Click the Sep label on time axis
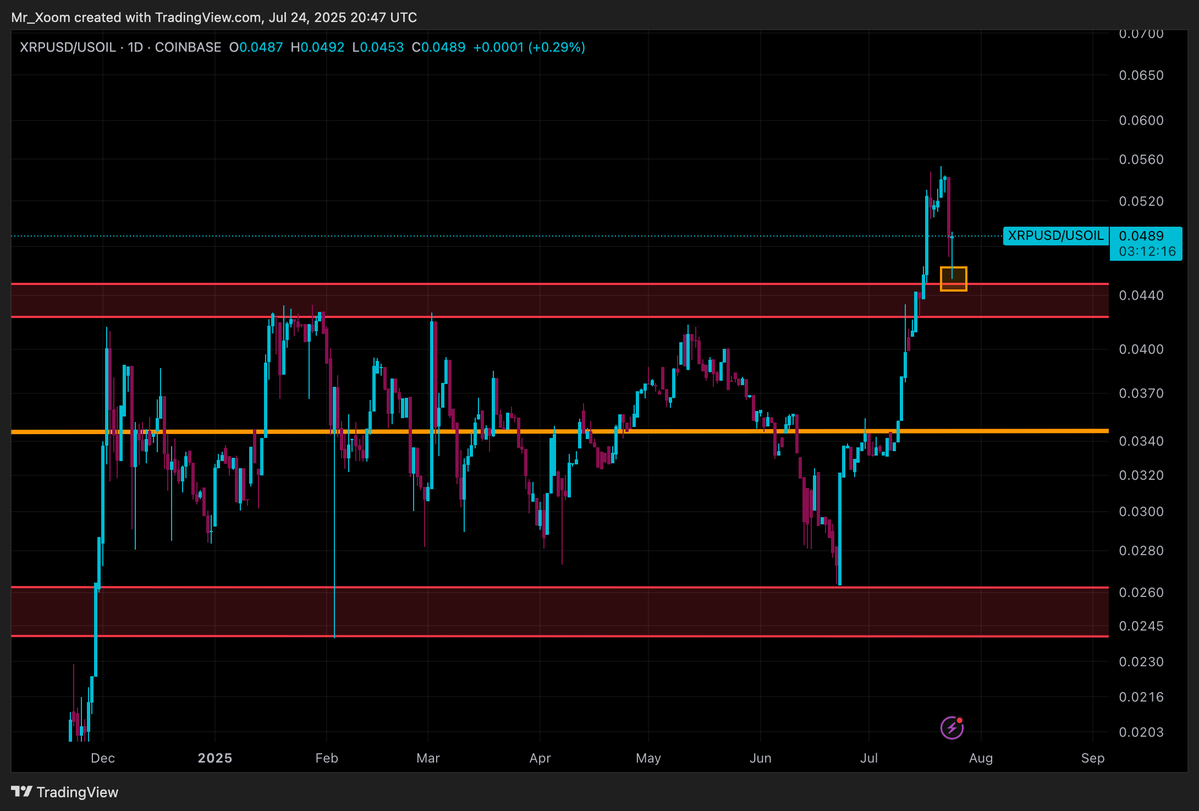This screenshot has width=1199, height=811. coord(1093,758)
